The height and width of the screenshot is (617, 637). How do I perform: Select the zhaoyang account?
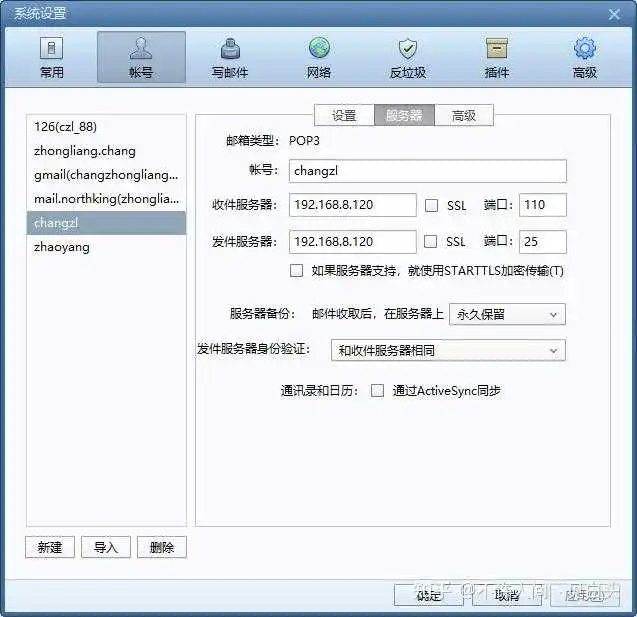(x=106, y=247)
